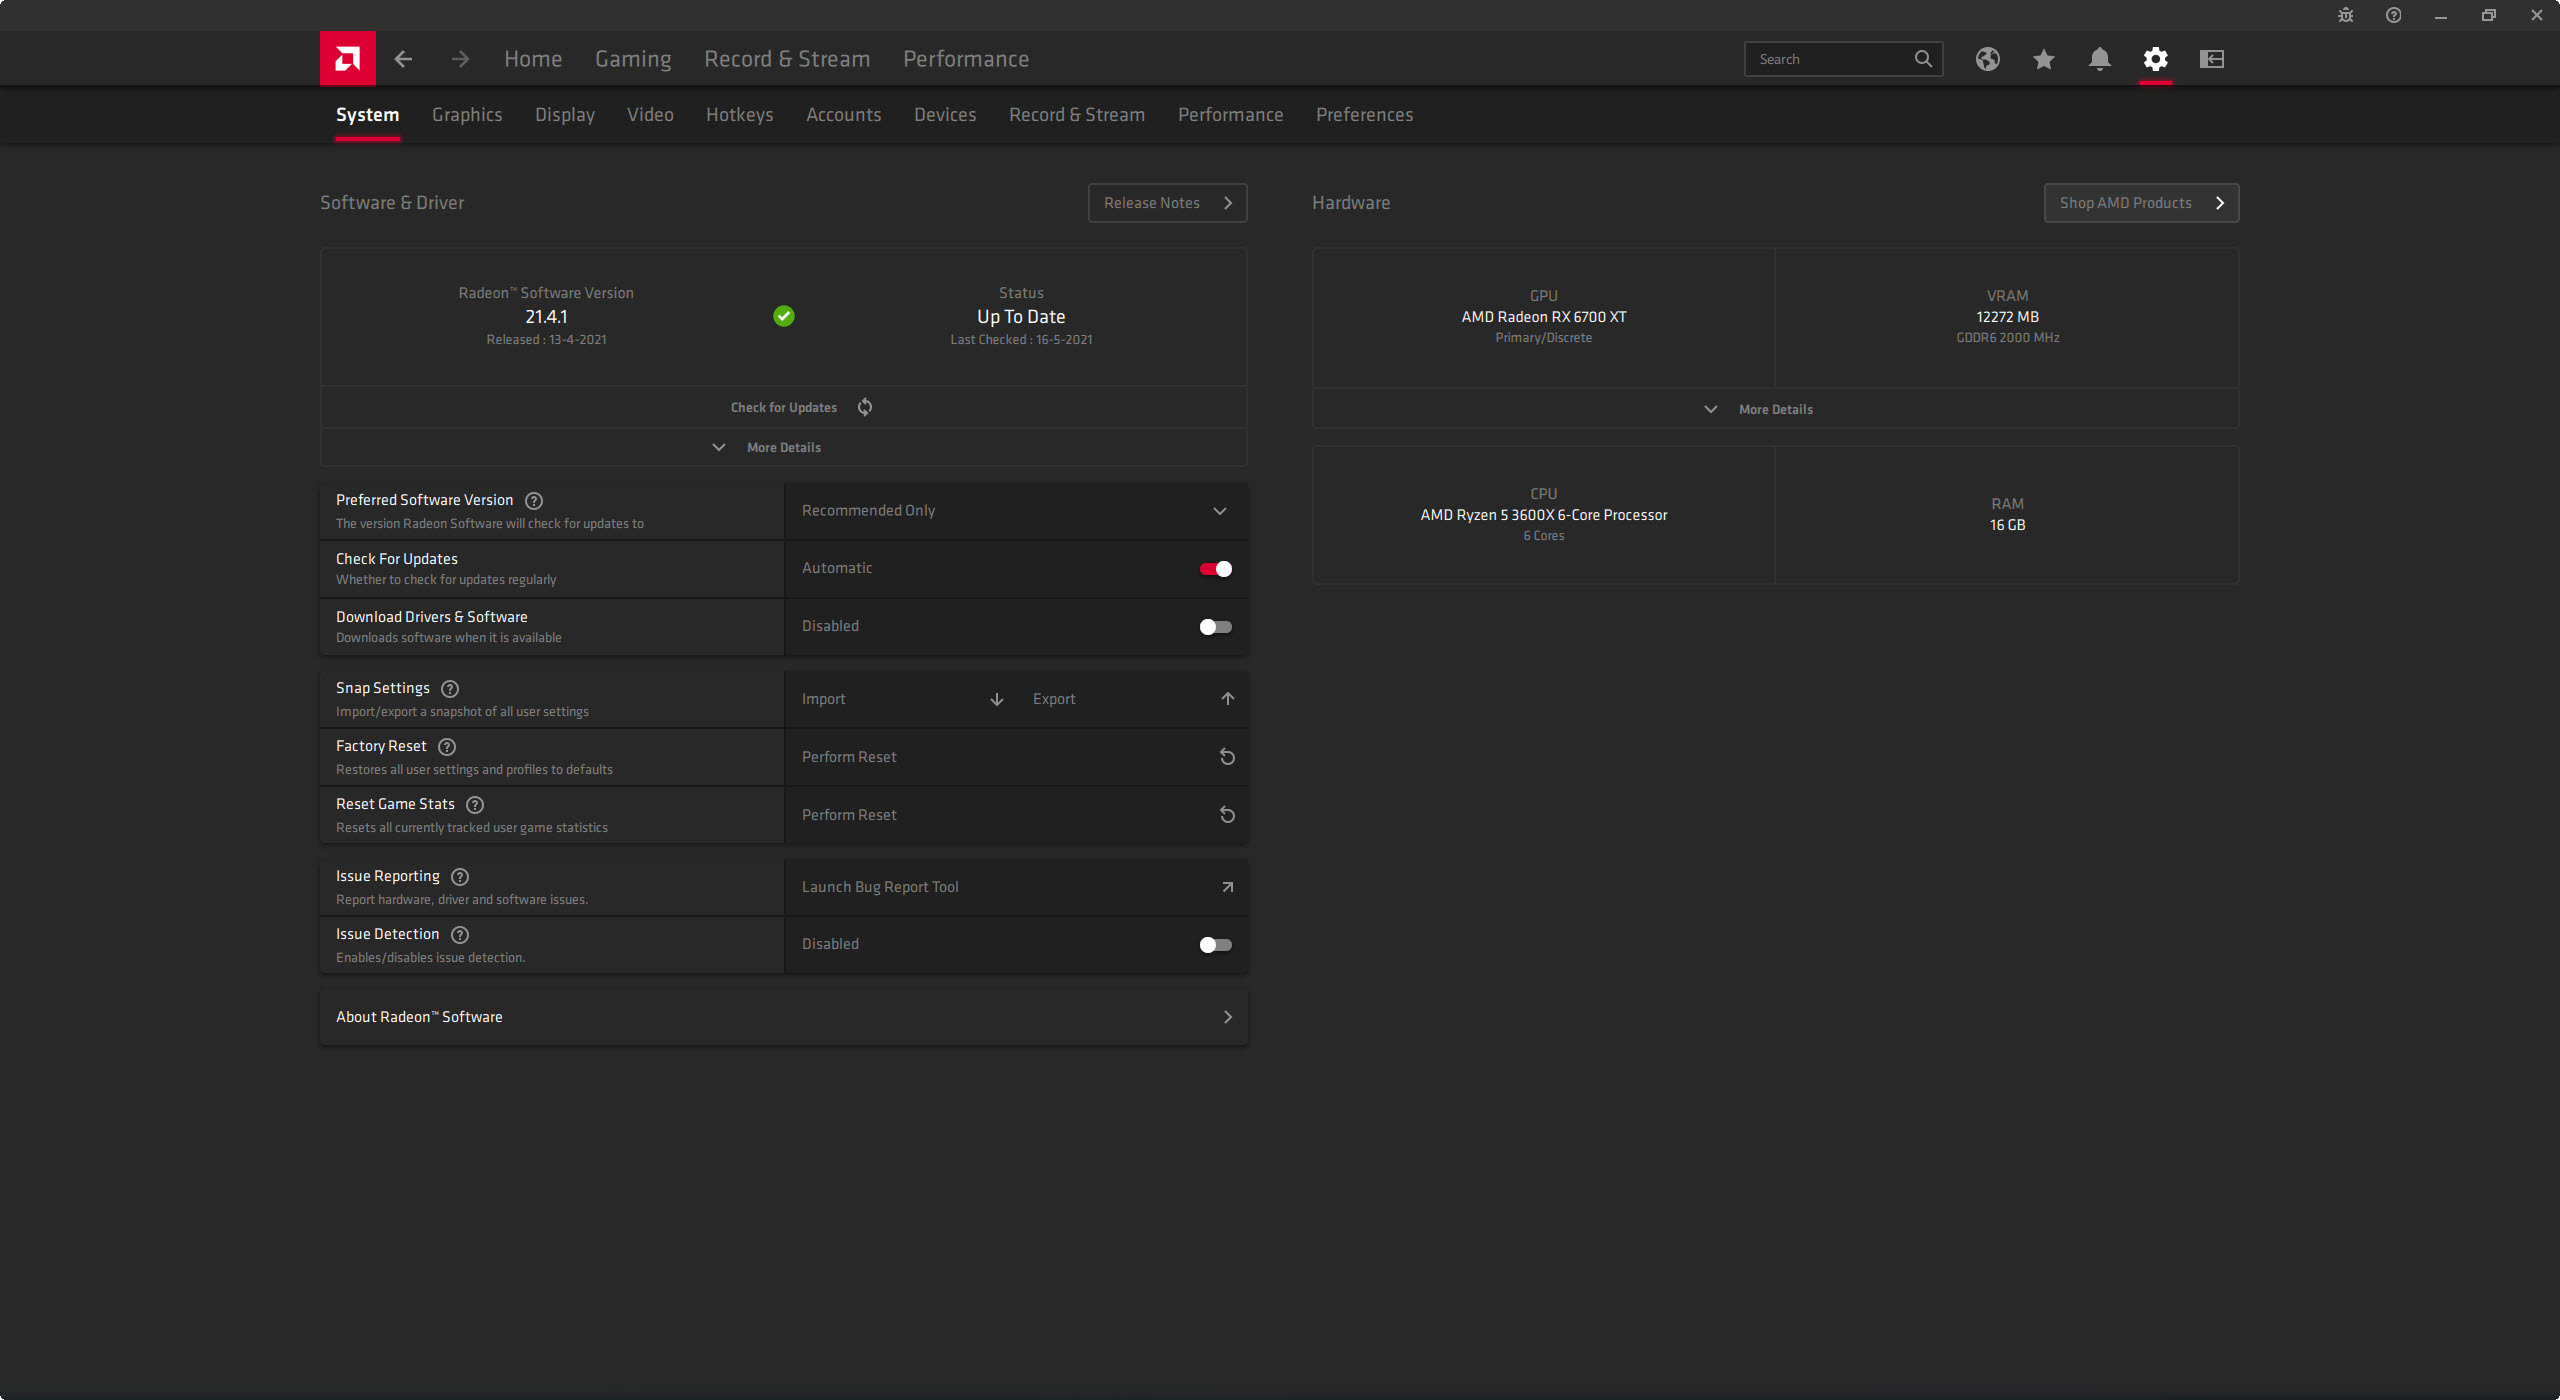Image resolution: width=2560 pixels, height=1400 pixels.
Task: Switch to the Display tab
Action: point(565,115)
